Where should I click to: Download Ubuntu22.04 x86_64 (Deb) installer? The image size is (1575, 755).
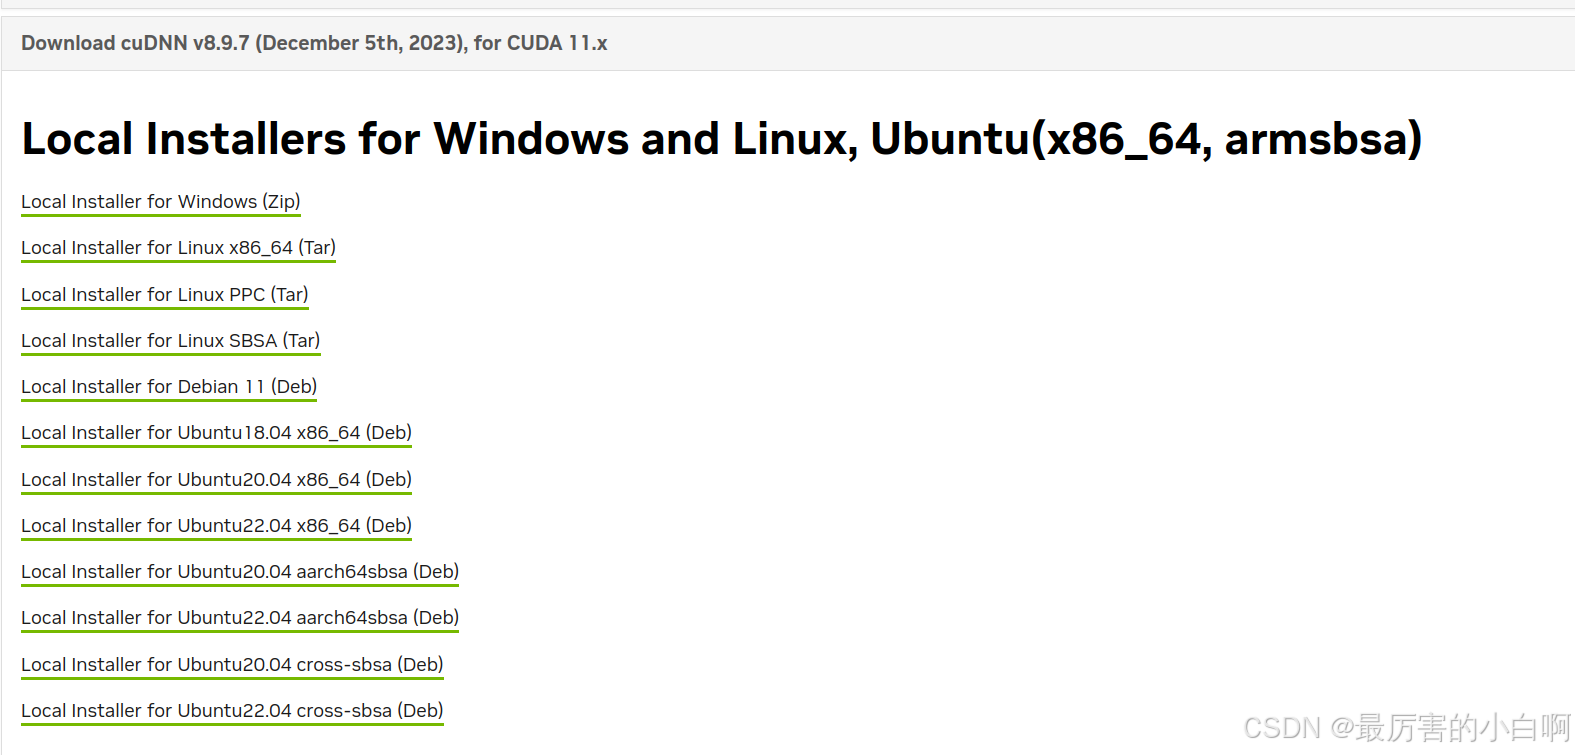click(x=216, y=526)
